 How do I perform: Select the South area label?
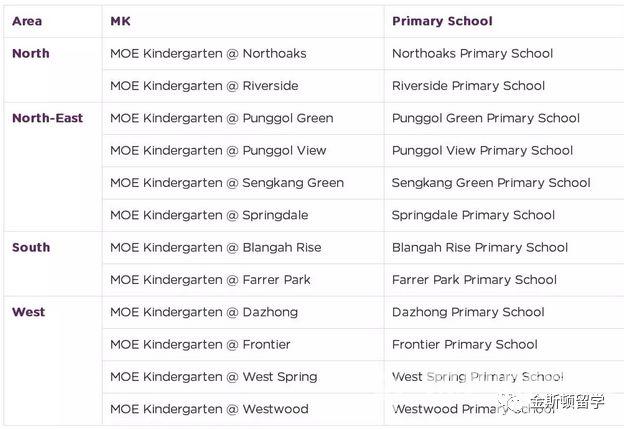(31, 248)
